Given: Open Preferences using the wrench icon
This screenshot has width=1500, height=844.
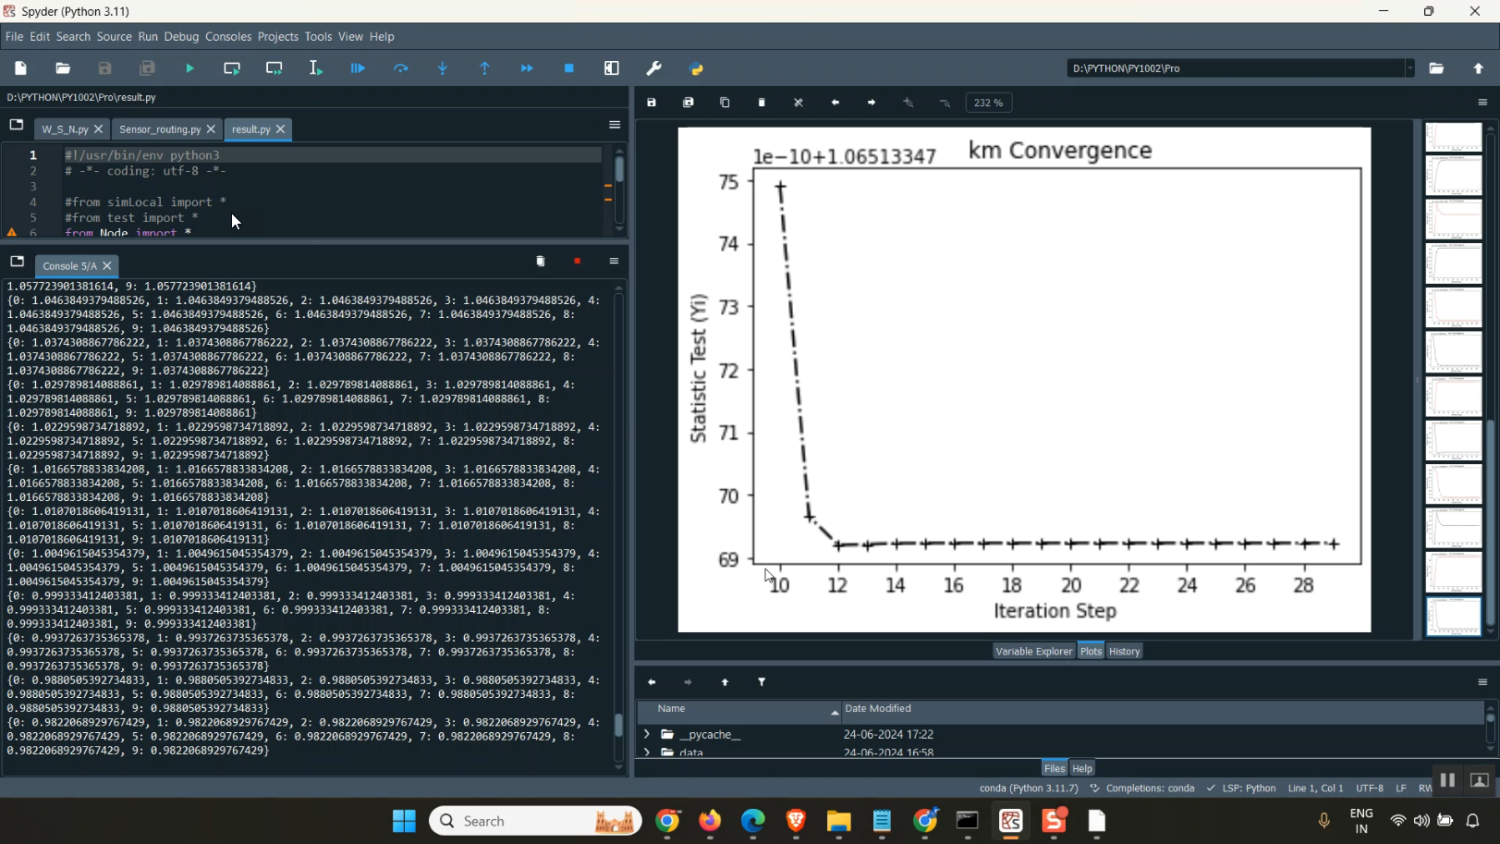Looking at the screenshot, I should 654,69.
